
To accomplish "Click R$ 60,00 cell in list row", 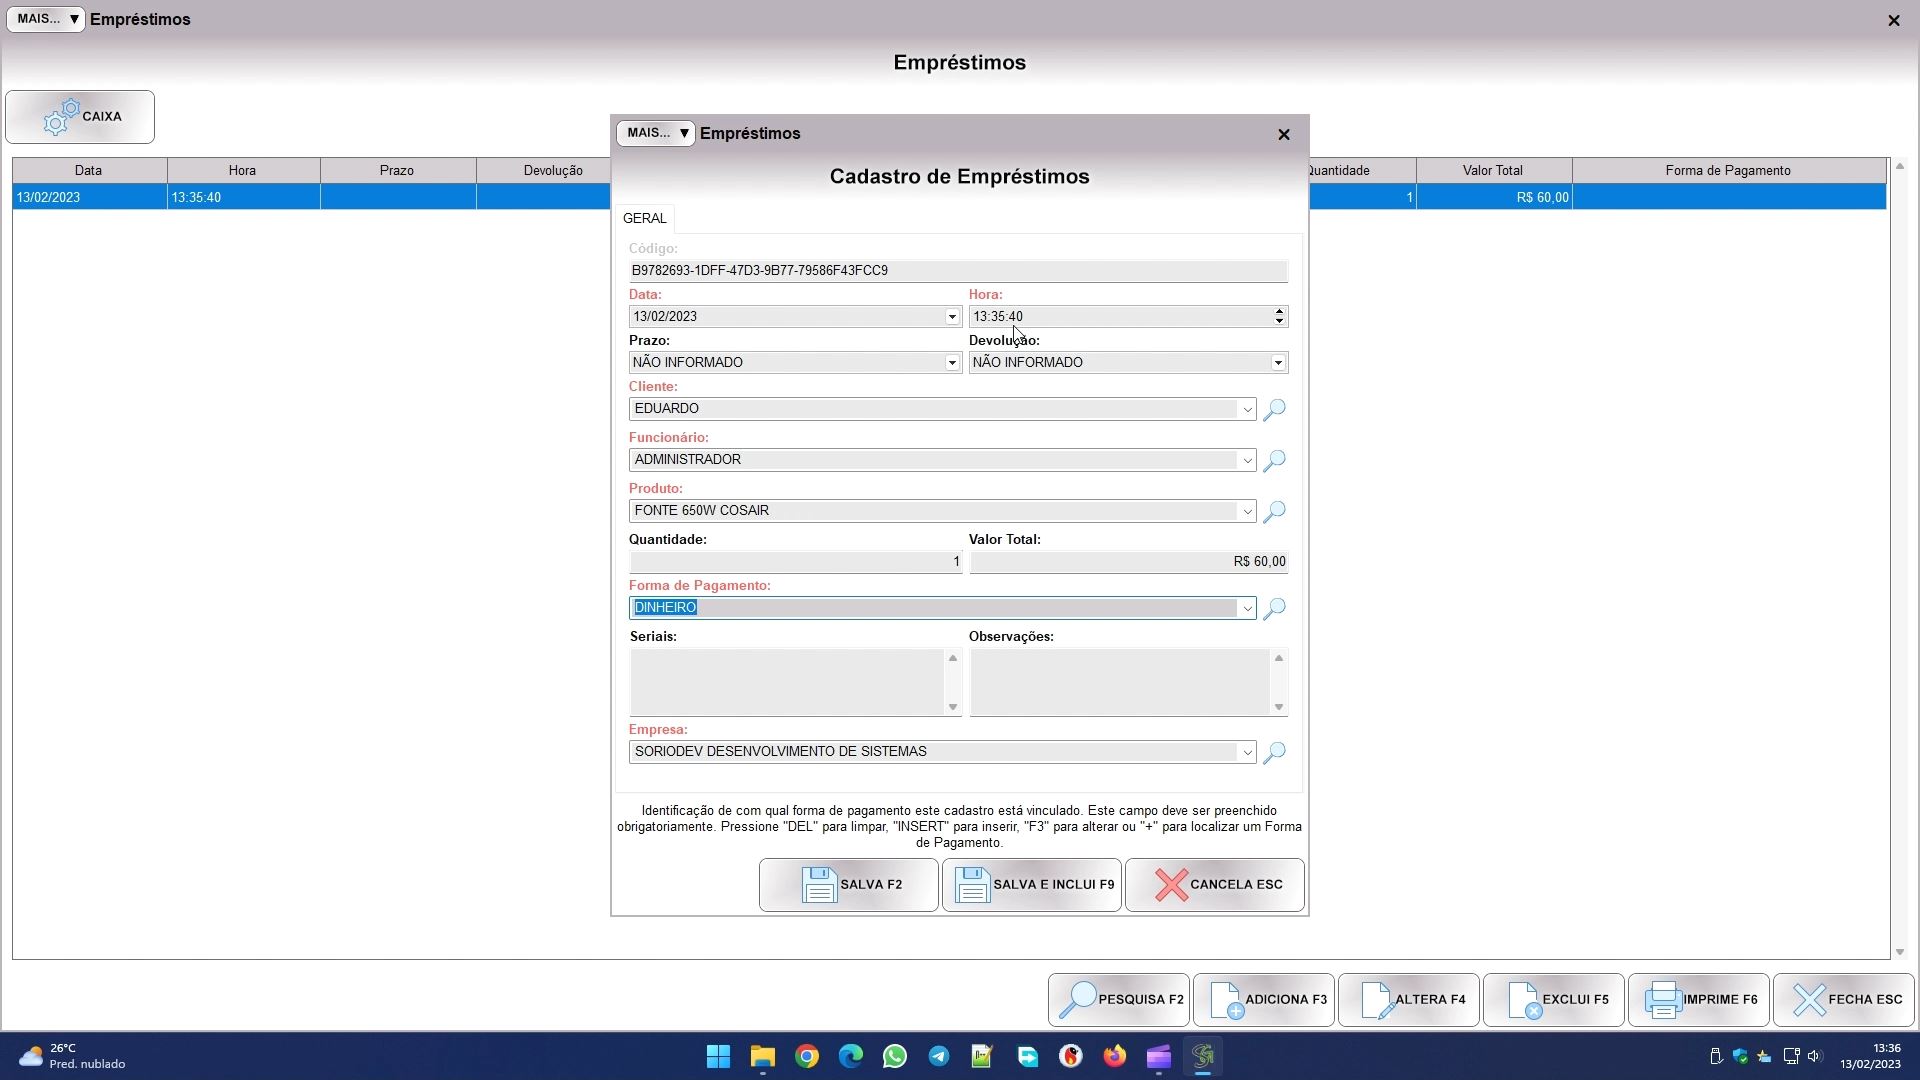I will click(1493, 198).
